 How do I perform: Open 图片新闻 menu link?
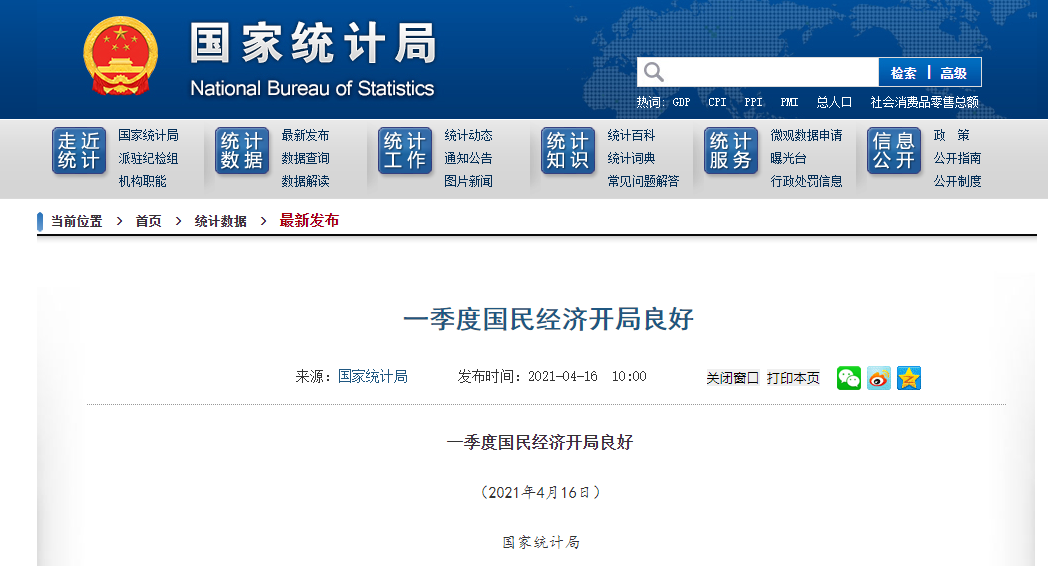pos(469,181)
